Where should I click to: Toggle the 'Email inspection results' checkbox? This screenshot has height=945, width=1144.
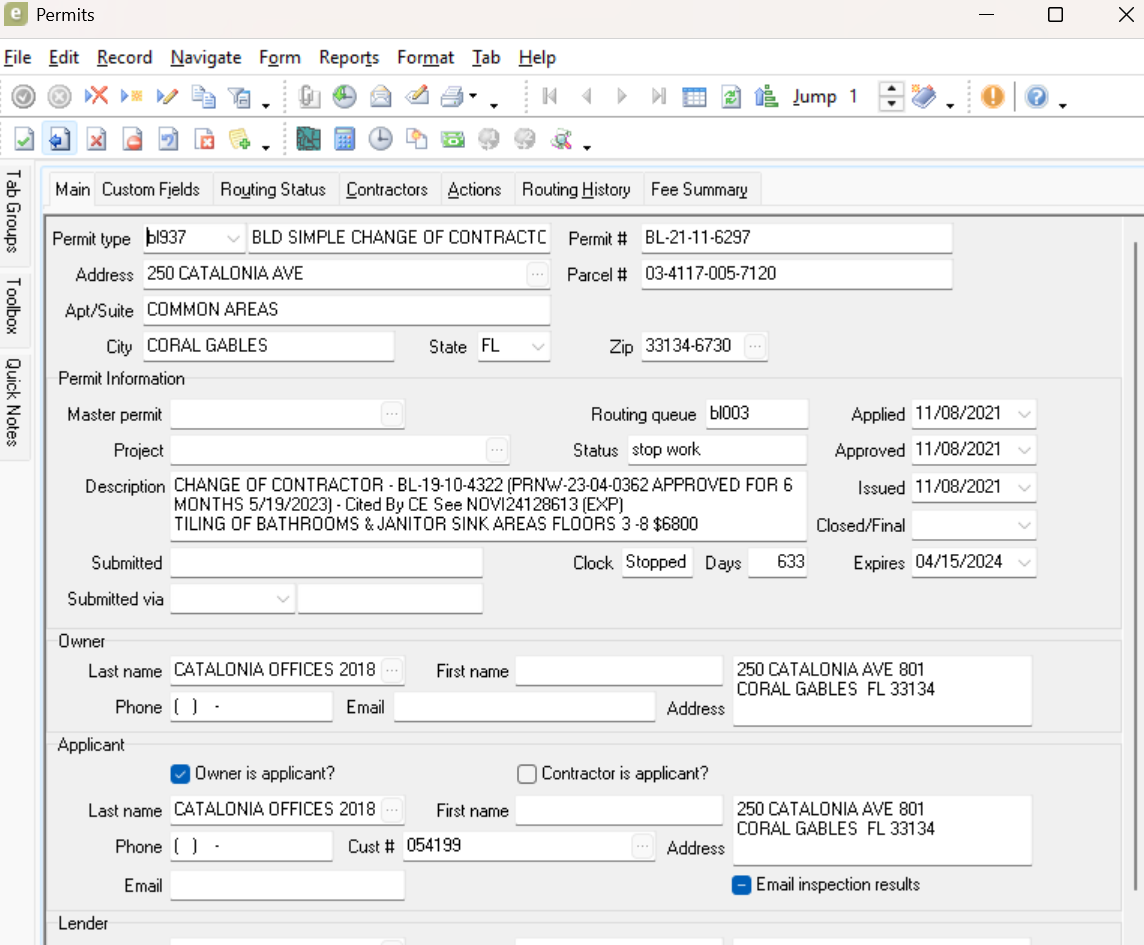click(x=741, y=885)
